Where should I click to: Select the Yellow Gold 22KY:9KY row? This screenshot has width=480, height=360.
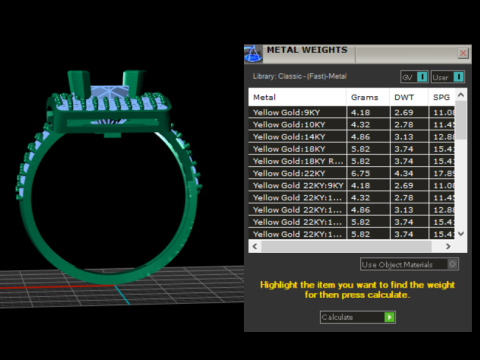pos(351,185)
